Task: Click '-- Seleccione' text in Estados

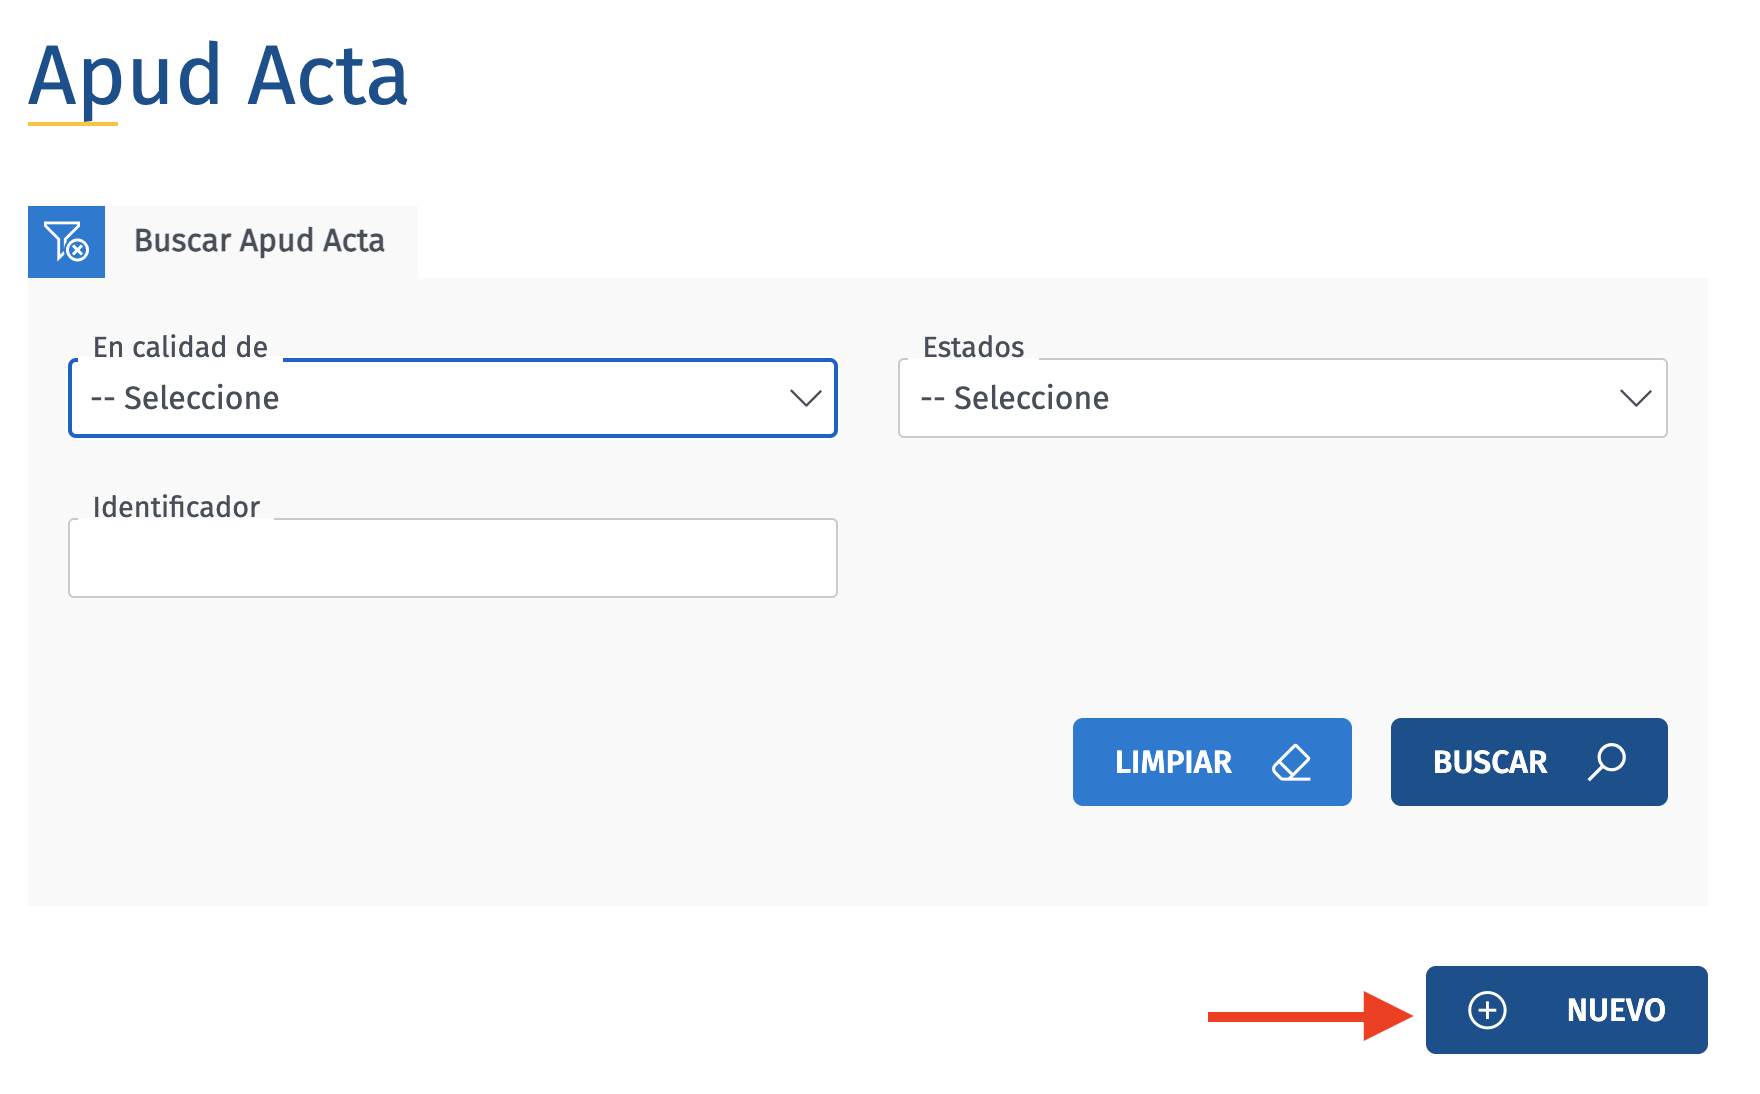Action: pyautogui.click(x=1015, y=398)
